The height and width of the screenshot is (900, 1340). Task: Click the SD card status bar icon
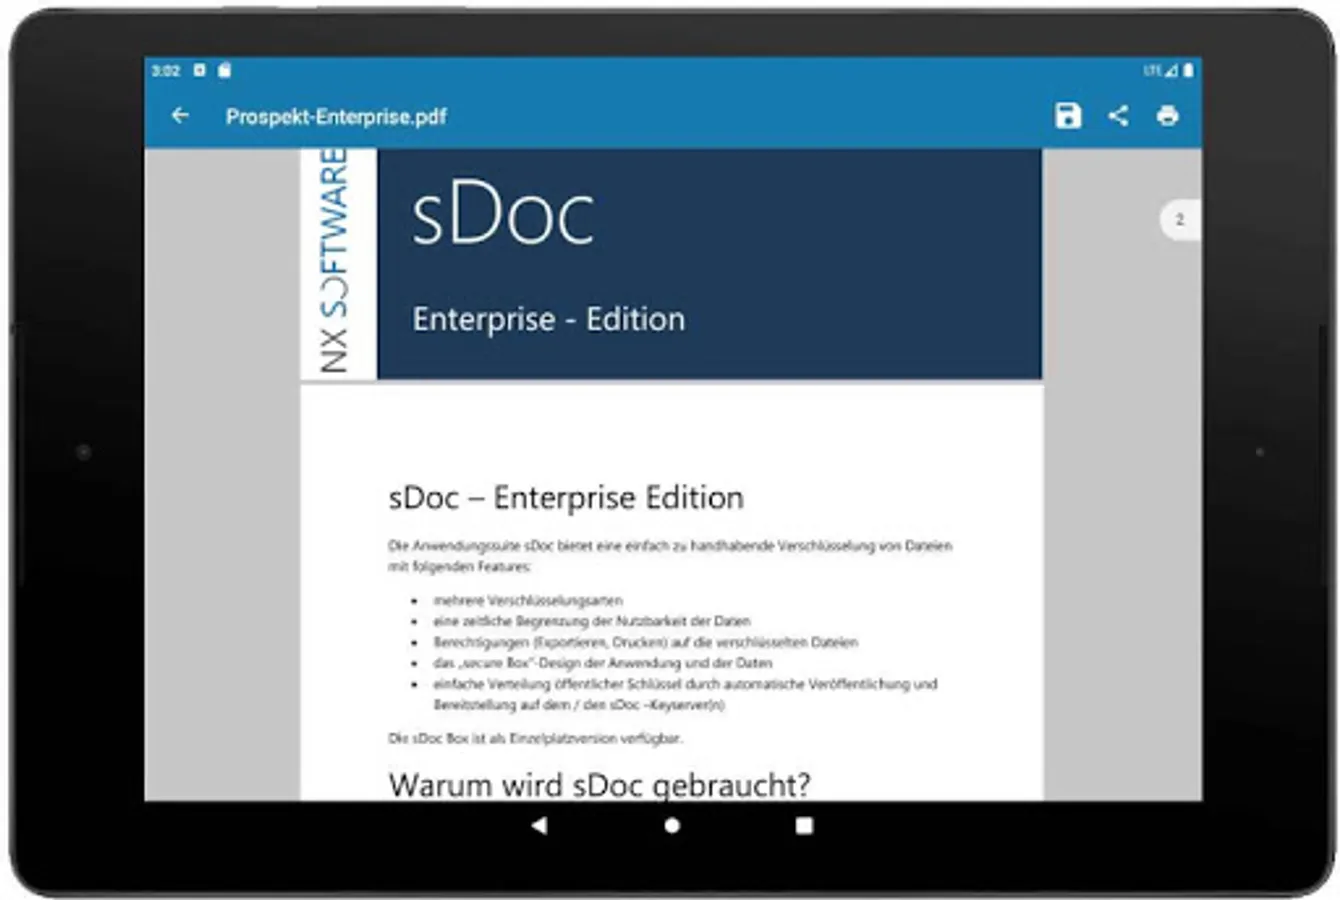pyautogui.click(x=224, y=70)
